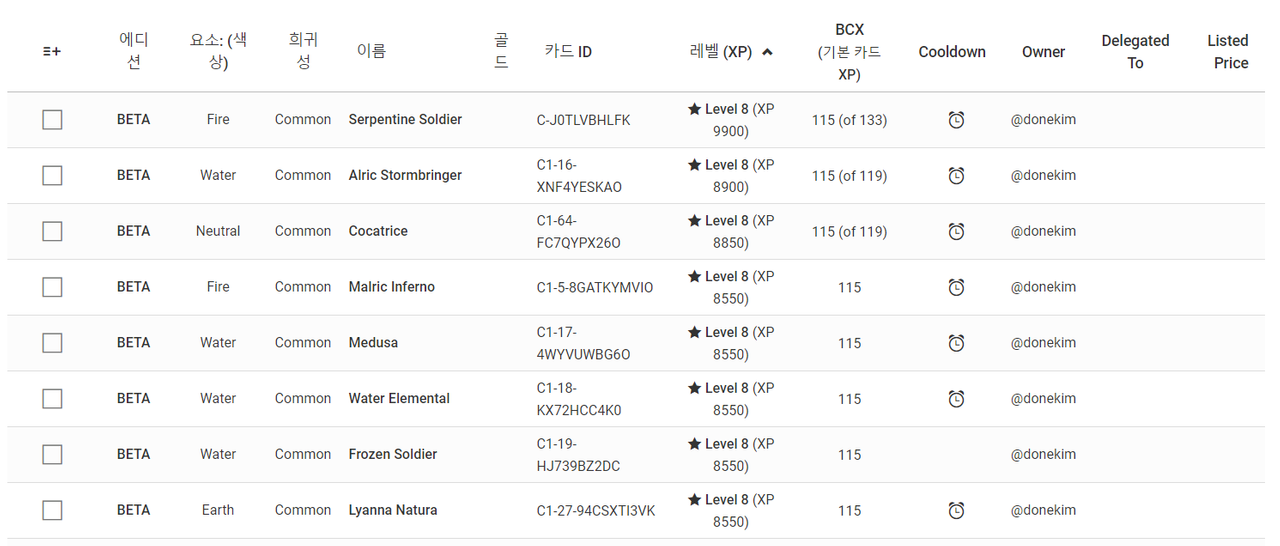The width and height of the screenshot is (1280, 546).
Task: Click the cooldown clock icon for Medusa
Action: (x=956, y=343)
